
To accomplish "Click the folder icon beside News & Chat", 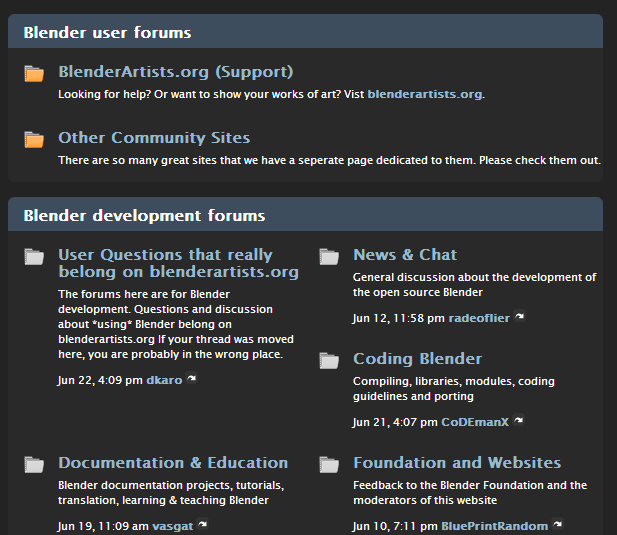I will 329,257.
